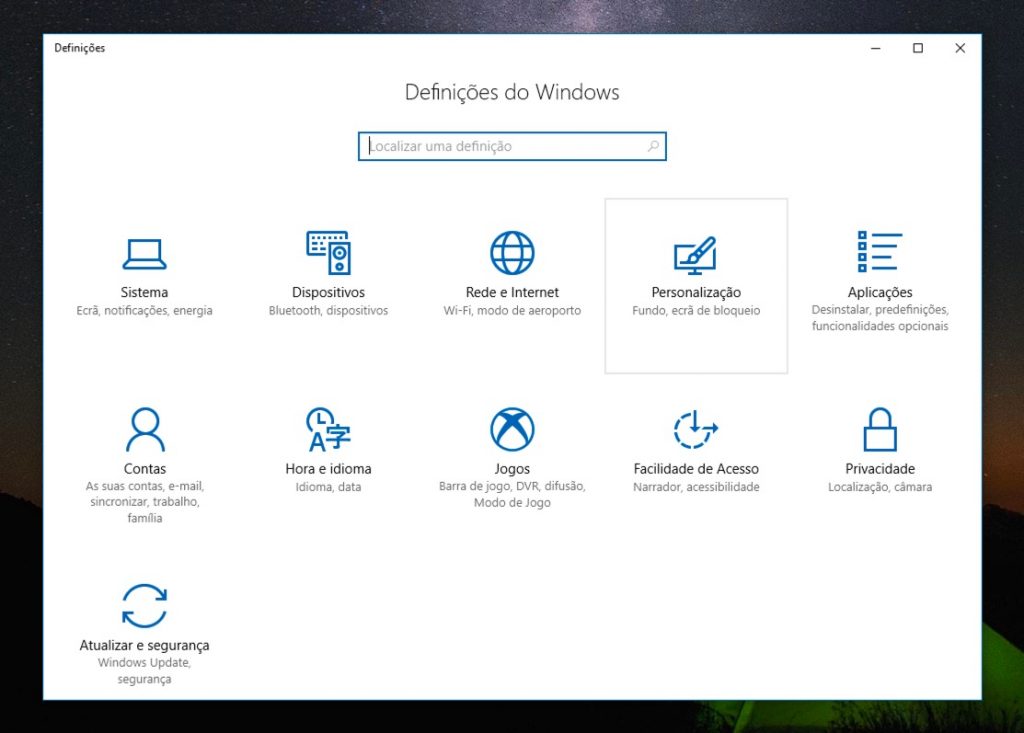This screenshot has height=733, width=1024.
Task: Open the Aplicações icon
Action: (880, 252)
